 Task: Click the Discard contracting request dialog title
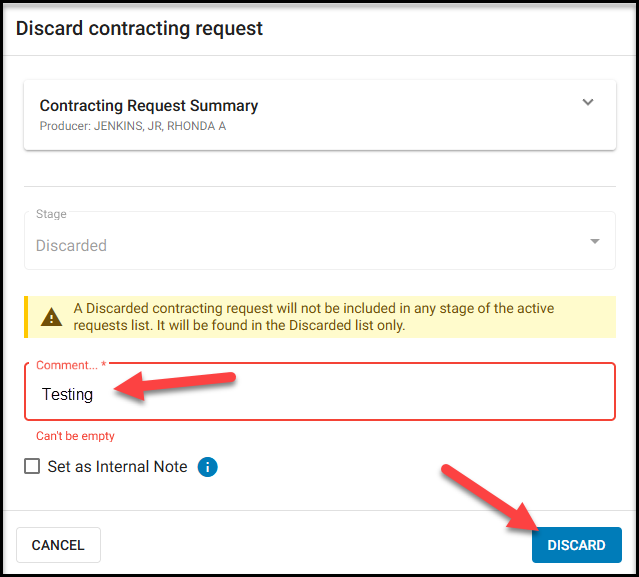coord(139,29)
